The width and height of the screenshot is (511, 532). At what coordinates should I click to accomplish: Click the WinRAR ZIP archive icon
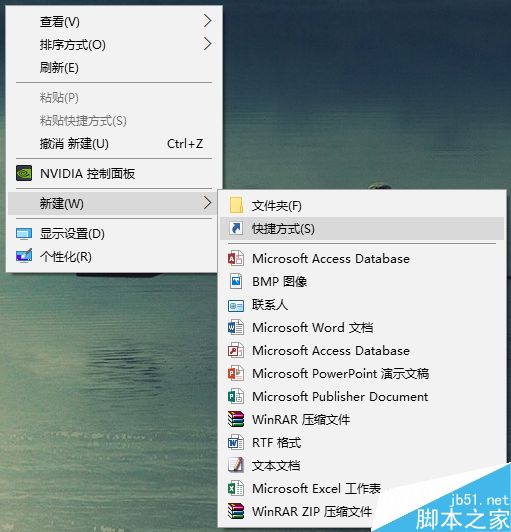point(236,511)
